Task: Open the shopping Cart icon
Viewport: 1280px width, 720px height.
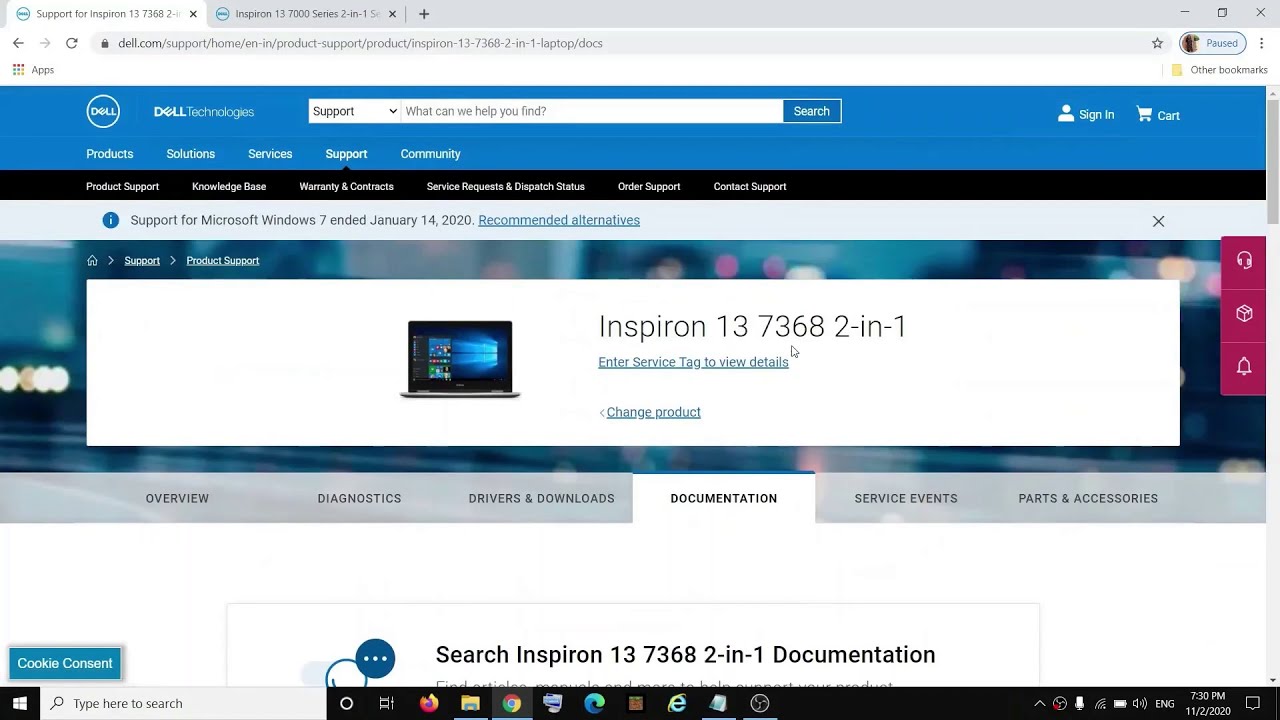Action: click(1144, 114)
